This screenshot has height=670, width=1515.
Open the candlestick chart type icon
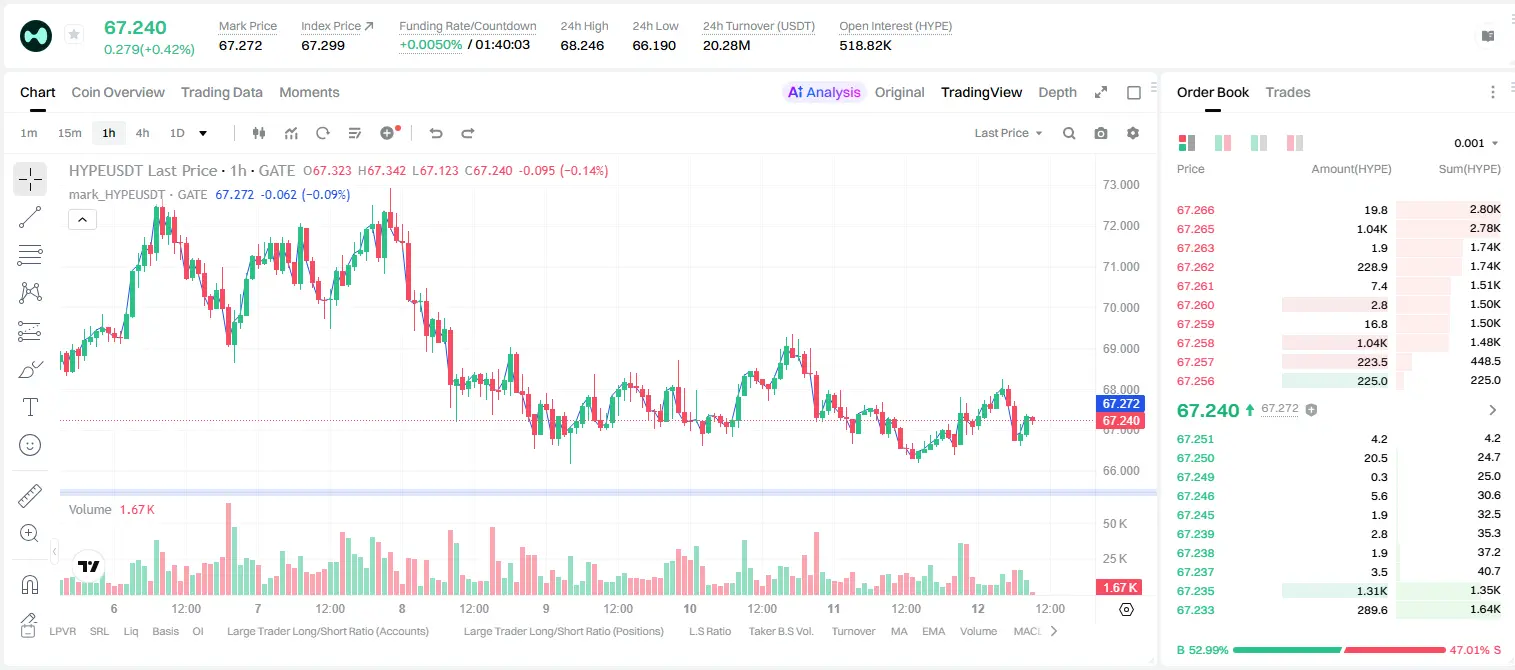click(x=260, y=133)
